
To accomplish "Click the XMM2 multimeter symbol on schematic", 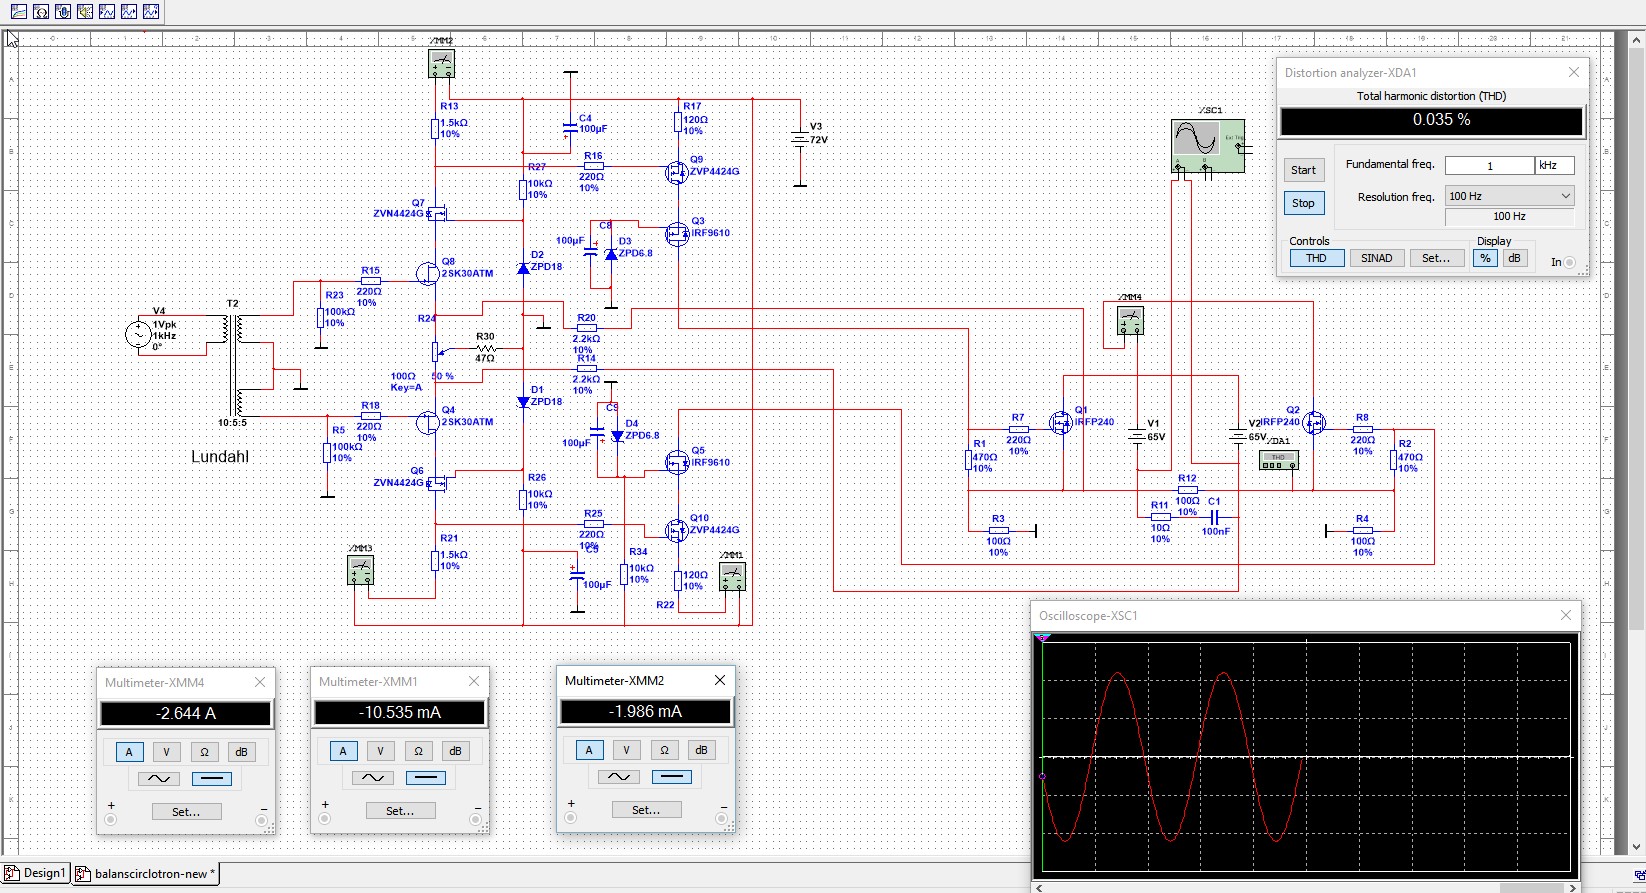I will click(x=441, y=65).
